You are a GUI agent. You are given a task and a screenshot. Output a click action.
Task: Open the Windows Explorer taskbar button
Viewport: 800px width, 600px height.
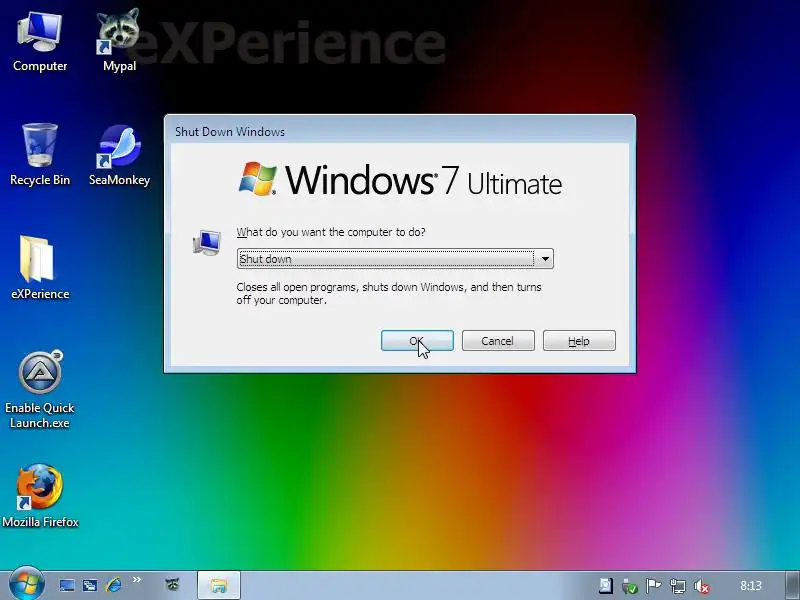[x=218, y=585]
